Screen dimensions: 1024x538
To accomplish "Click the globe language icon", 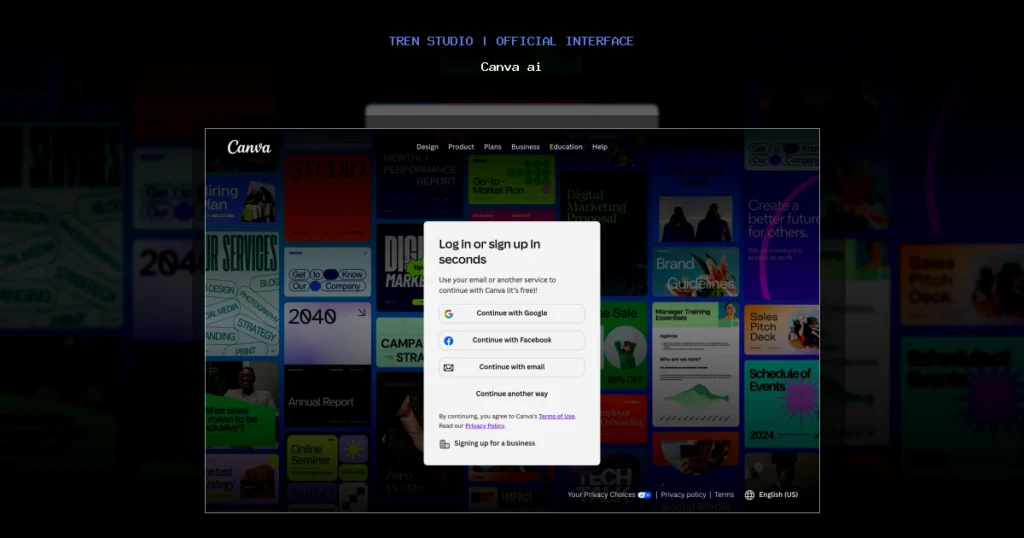I will (x=750, y=495).
